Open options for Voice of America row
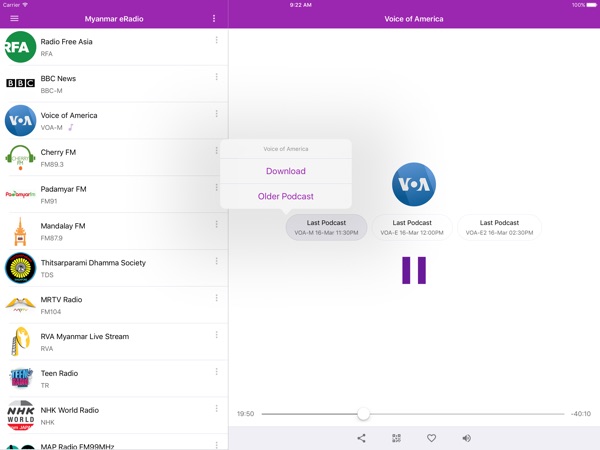The width and height of the screenshot is (600, 450). click(x=217, y=114)
